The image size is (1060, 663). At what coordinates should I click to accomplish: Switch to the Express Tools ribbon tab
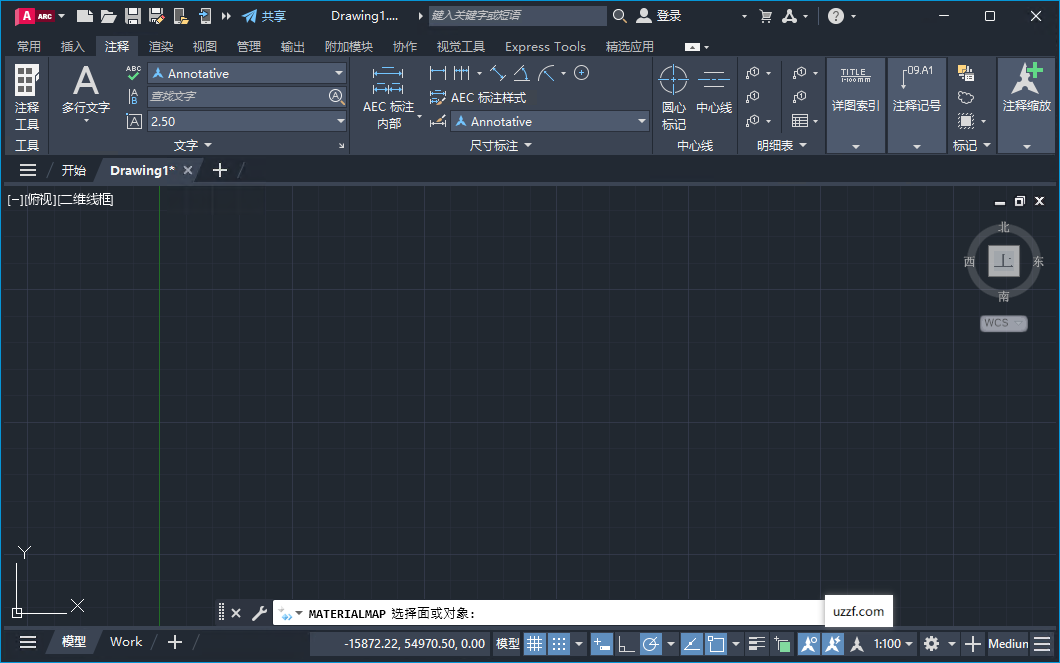click(545, 46)
